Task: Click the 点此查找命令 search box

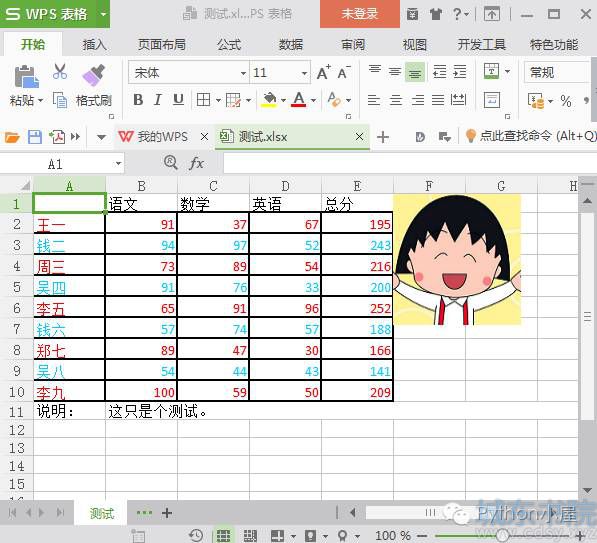Action: point(532,136)
